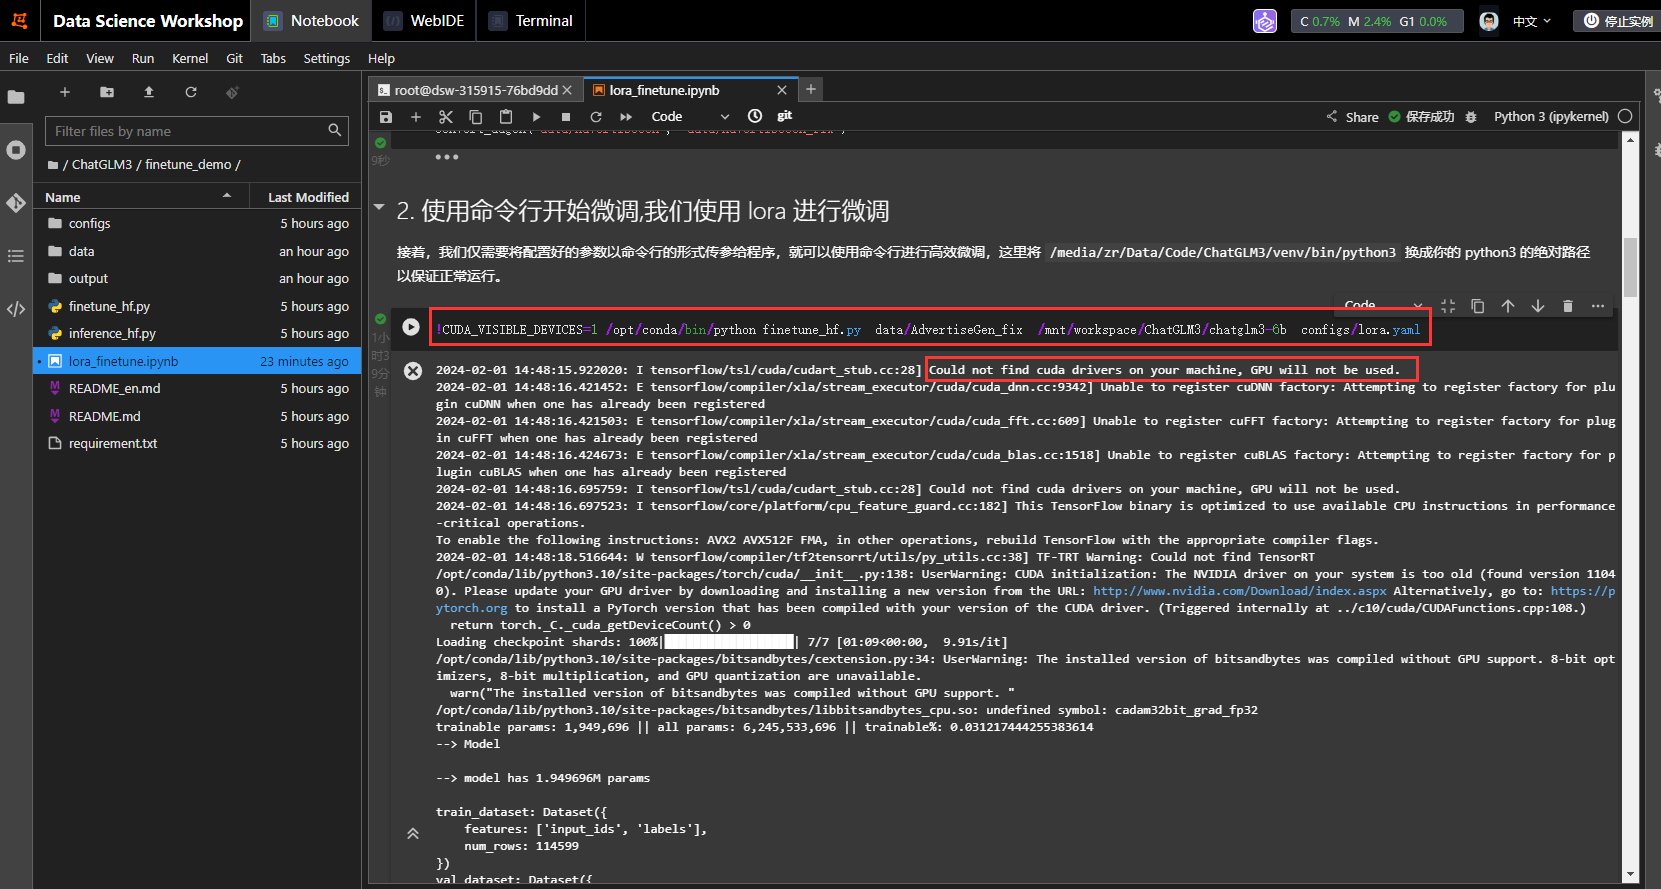Click the Share button
Image resolution: width=1661 pixels, height=889 pixels.
(1352, 117)
